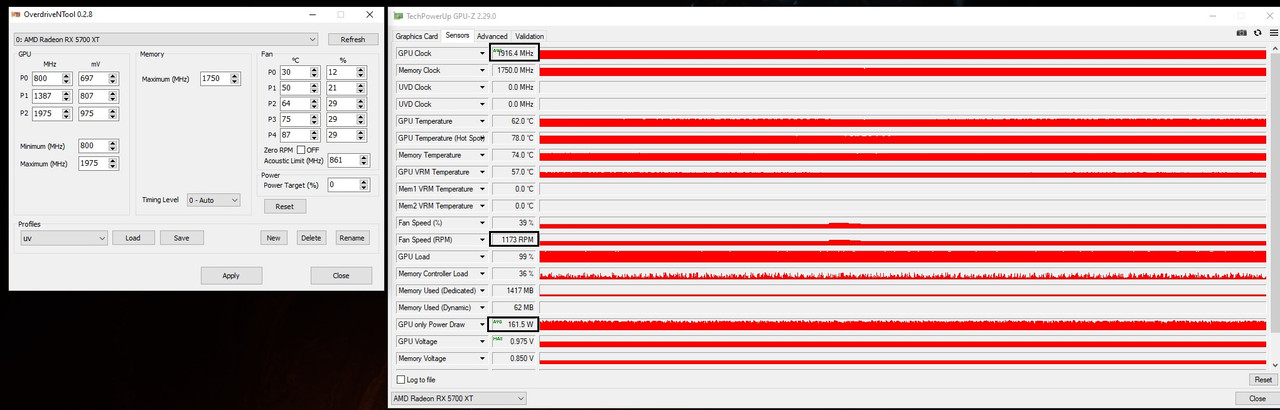Screen dimensions: 1280x410
Task: Open the GPU Voltage sensor dropdown arrow
Action: coord(483,341)
